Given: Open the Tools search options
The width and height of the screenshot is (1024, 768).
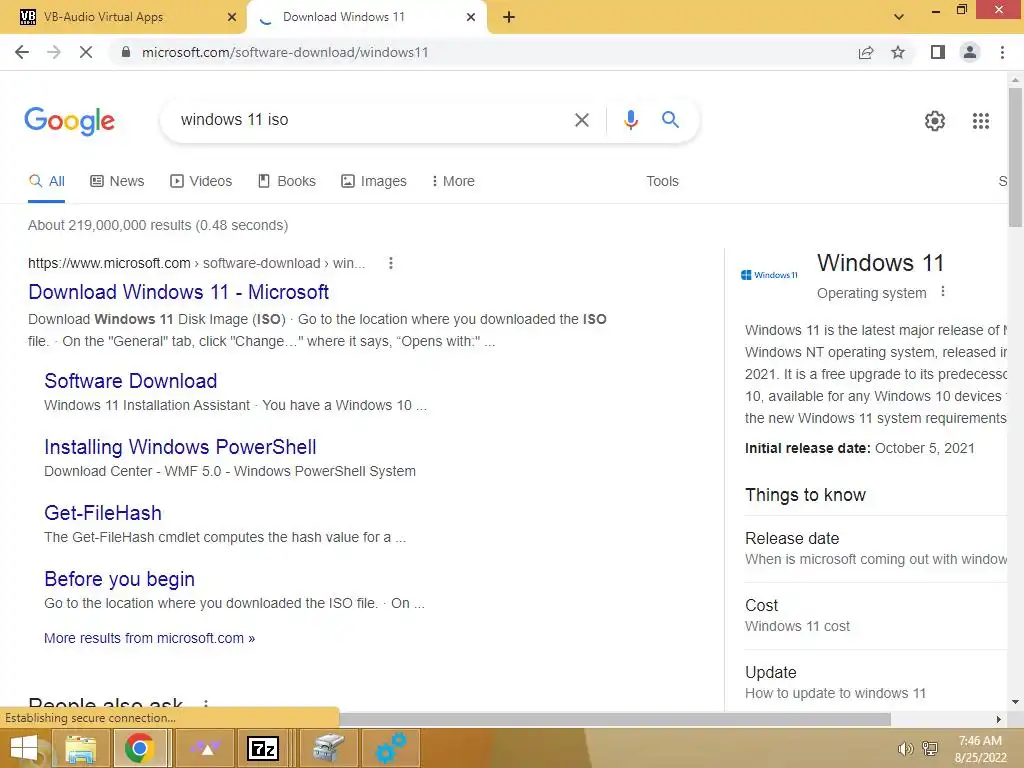Looking at the screenshot, I should tap(662, 181).
